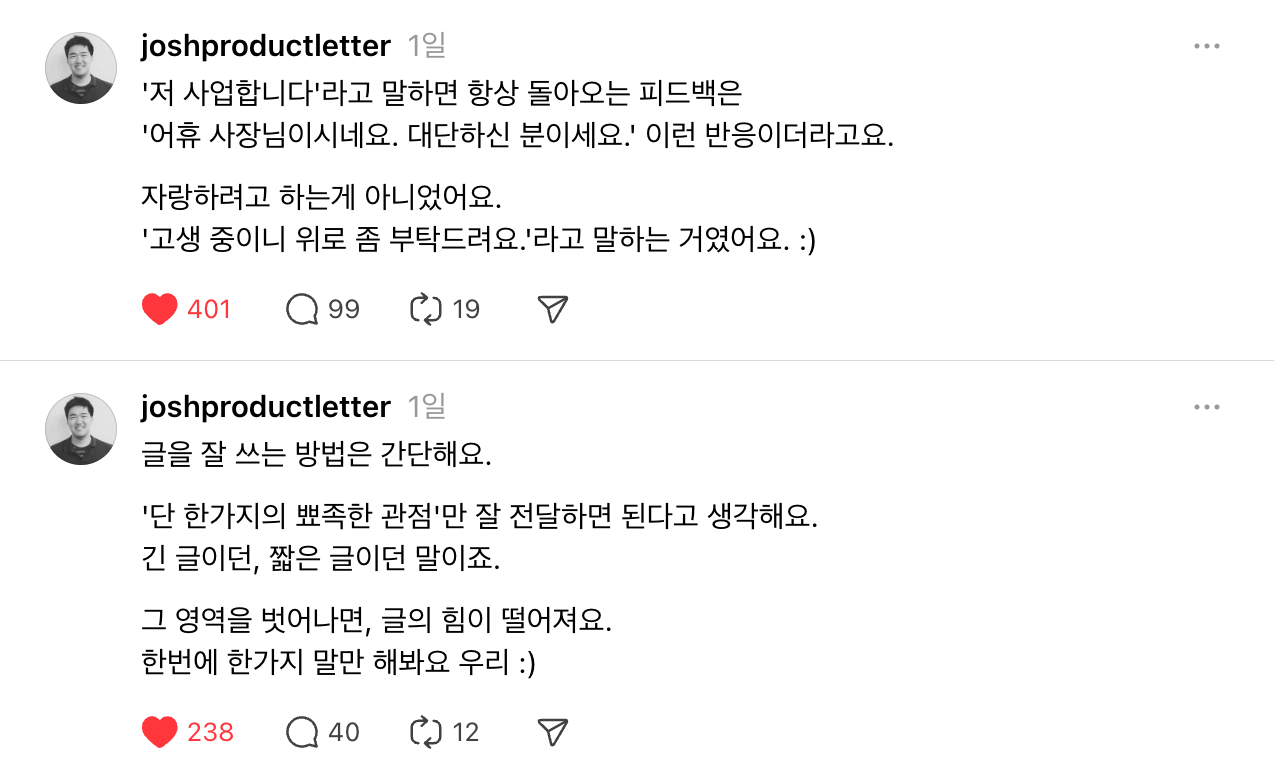Image resolution: width=1274 pixels, height=782 pixels.
Task: View the 238 likes count
Action: (210, 733)
